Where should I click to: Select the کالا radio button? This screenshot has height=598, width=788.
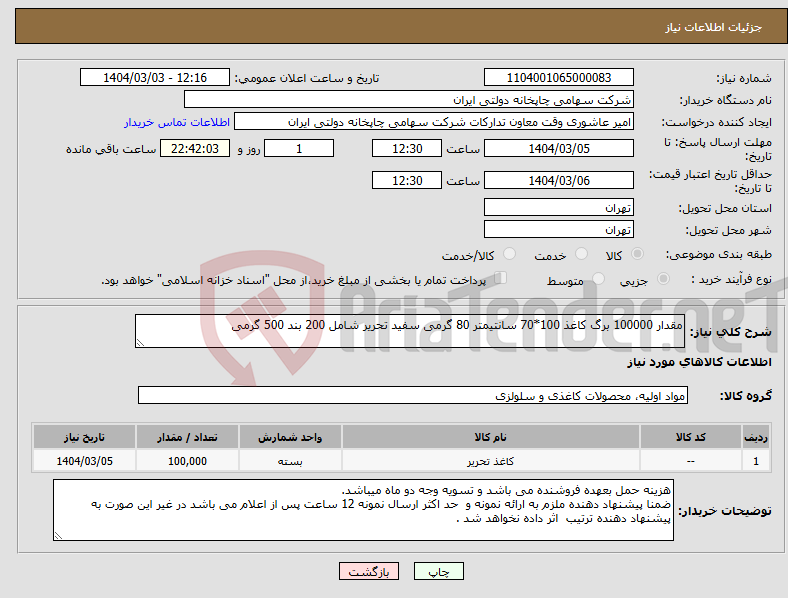[x=637, y=254]
